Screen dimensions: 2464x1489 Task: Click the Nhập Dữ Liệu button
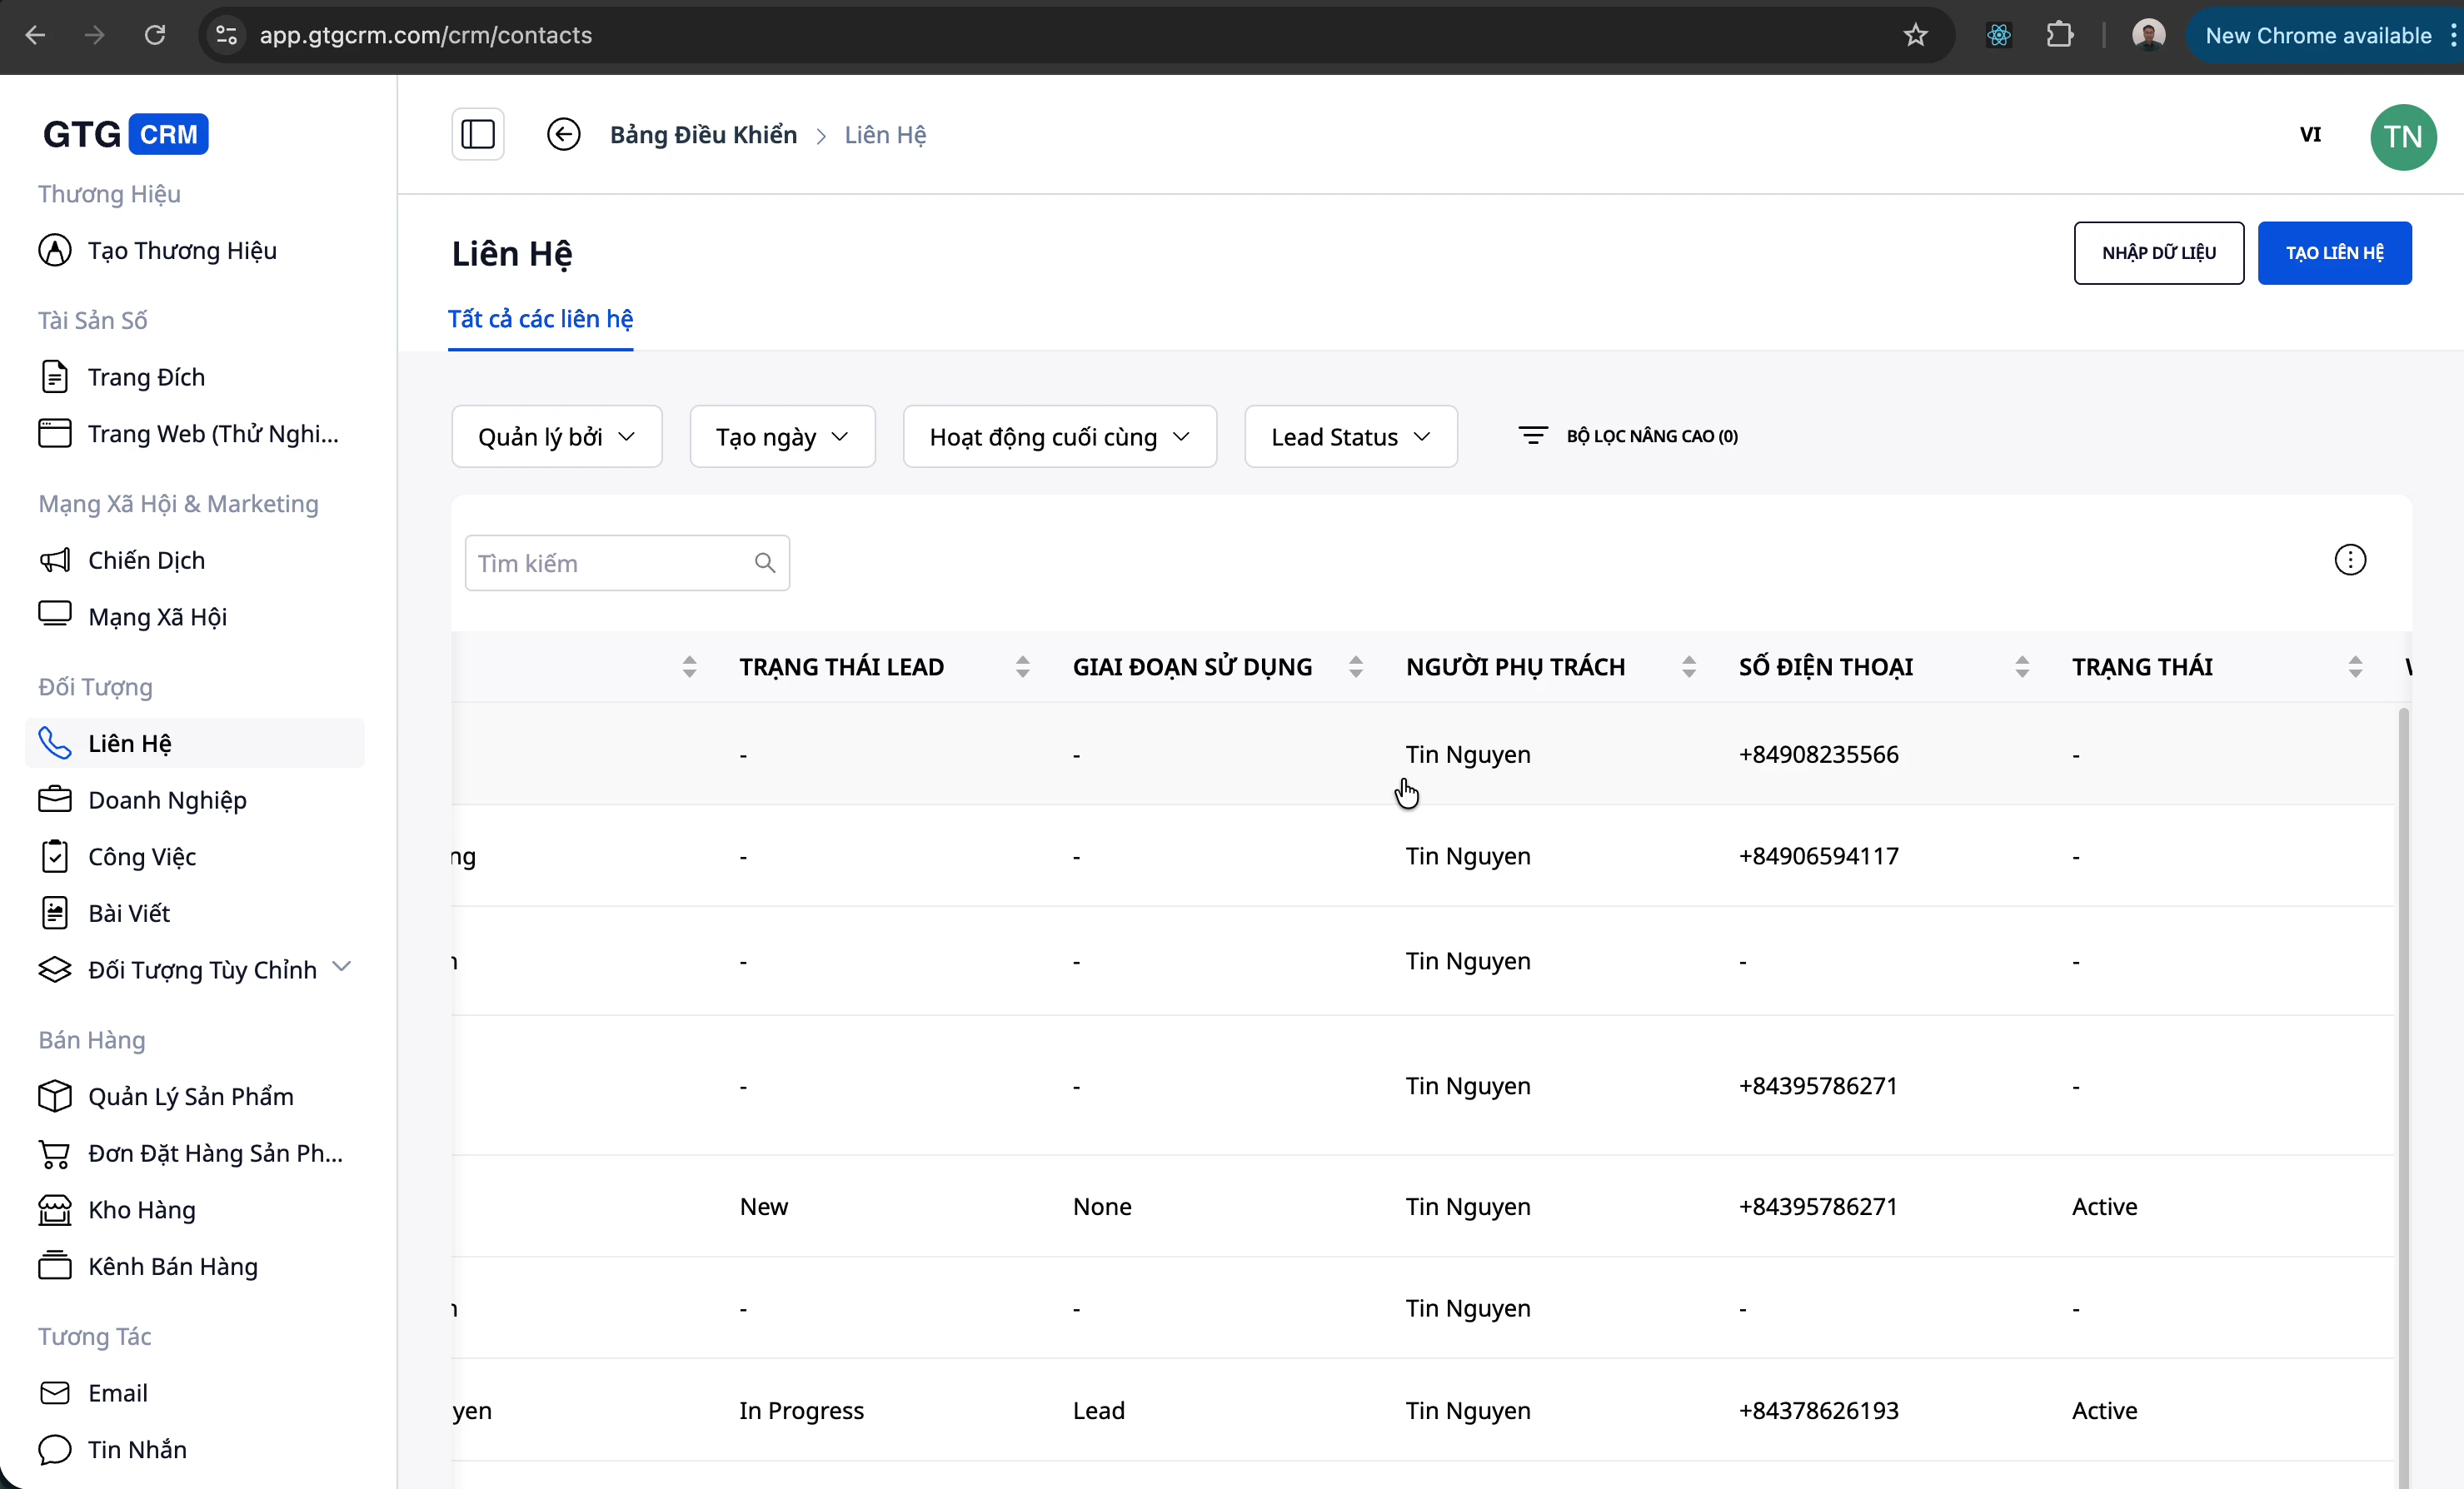pyautogui.click(x=2158, y=253)
